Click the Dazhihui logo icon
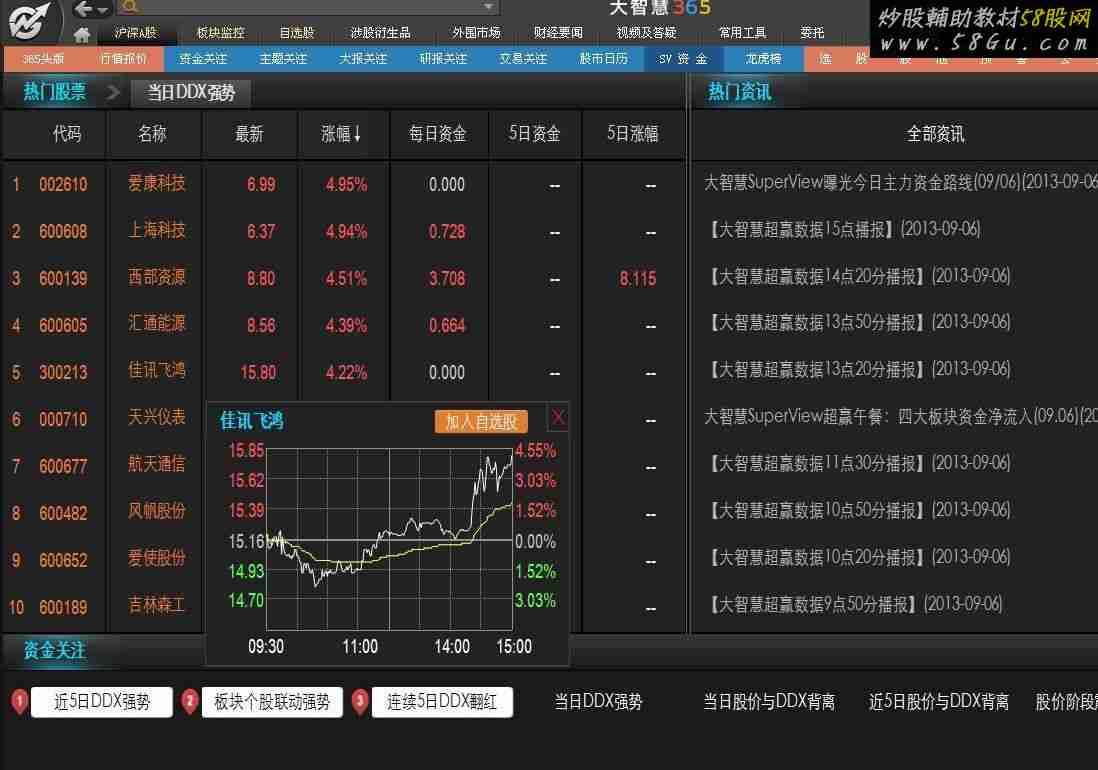 29,21
